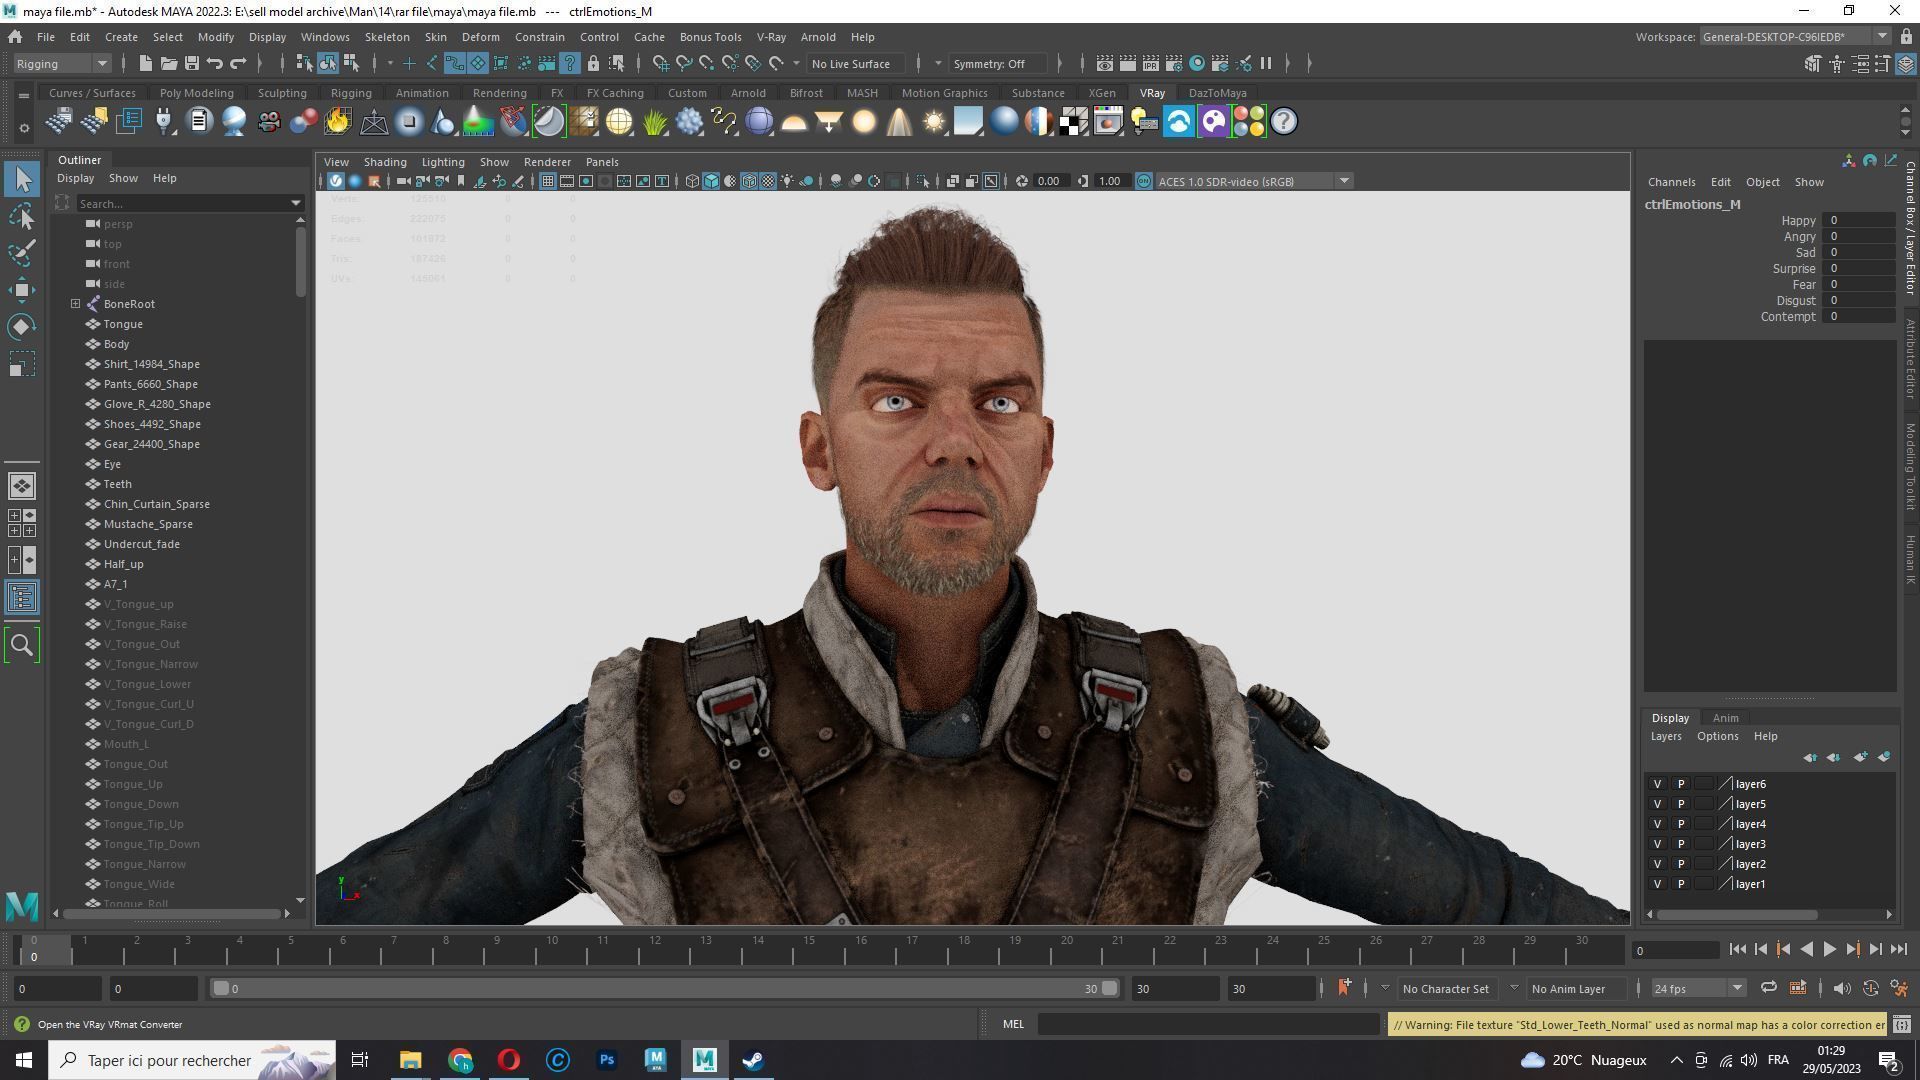This screenshot has height=1080, width=1920.
Task: Open the Deform menu
Action: tap(480, 37)
